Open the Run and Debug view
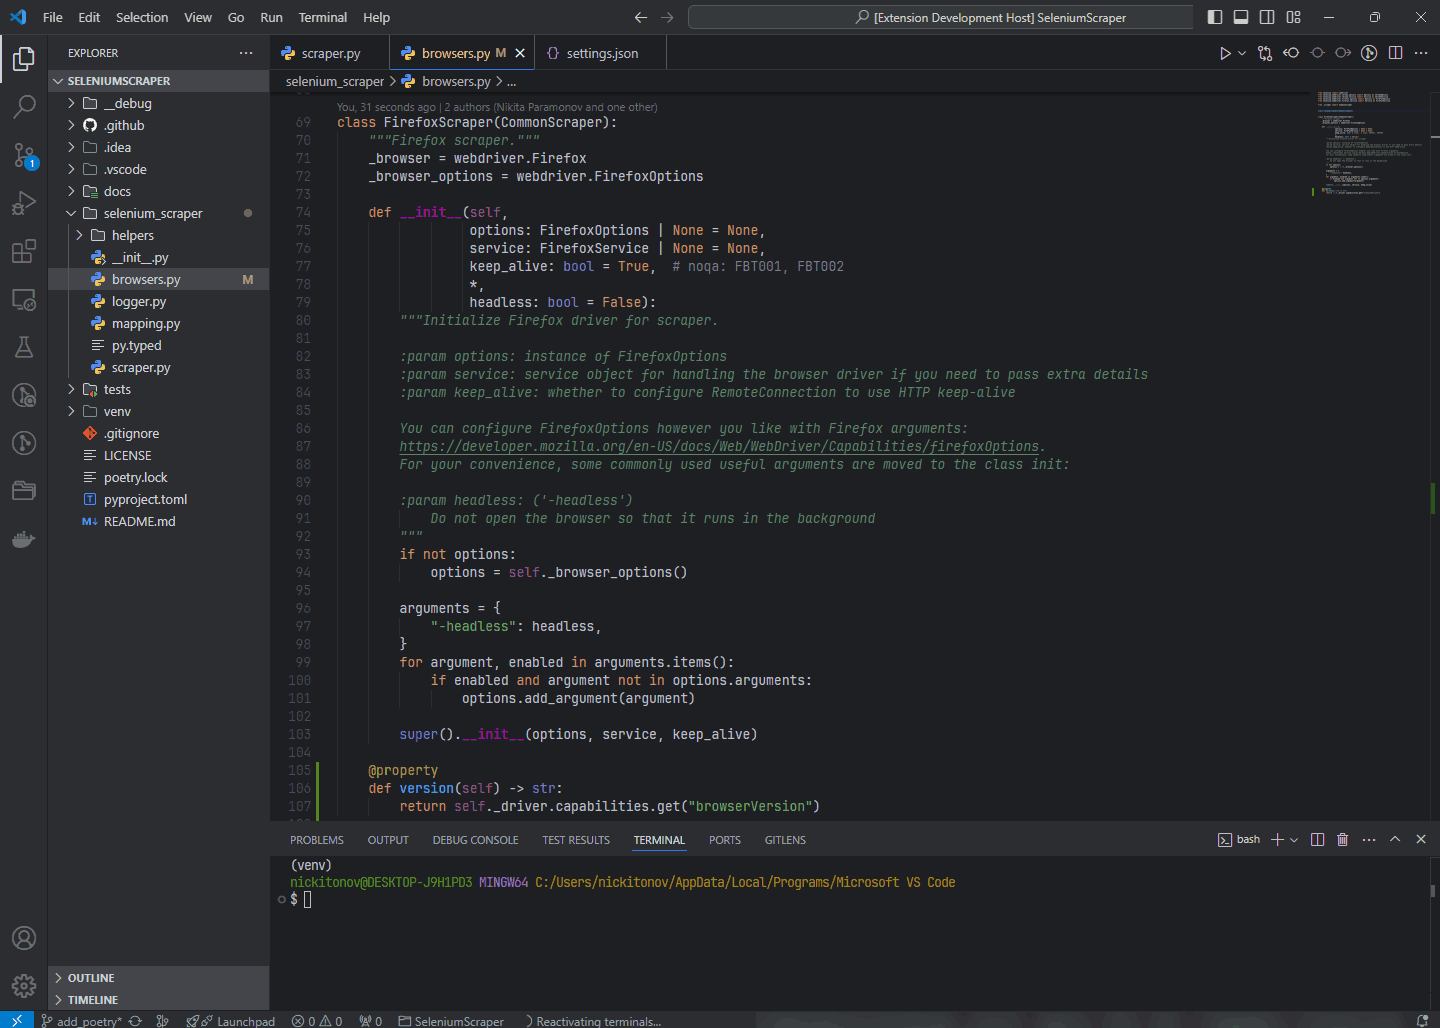 tap(24, 203)
